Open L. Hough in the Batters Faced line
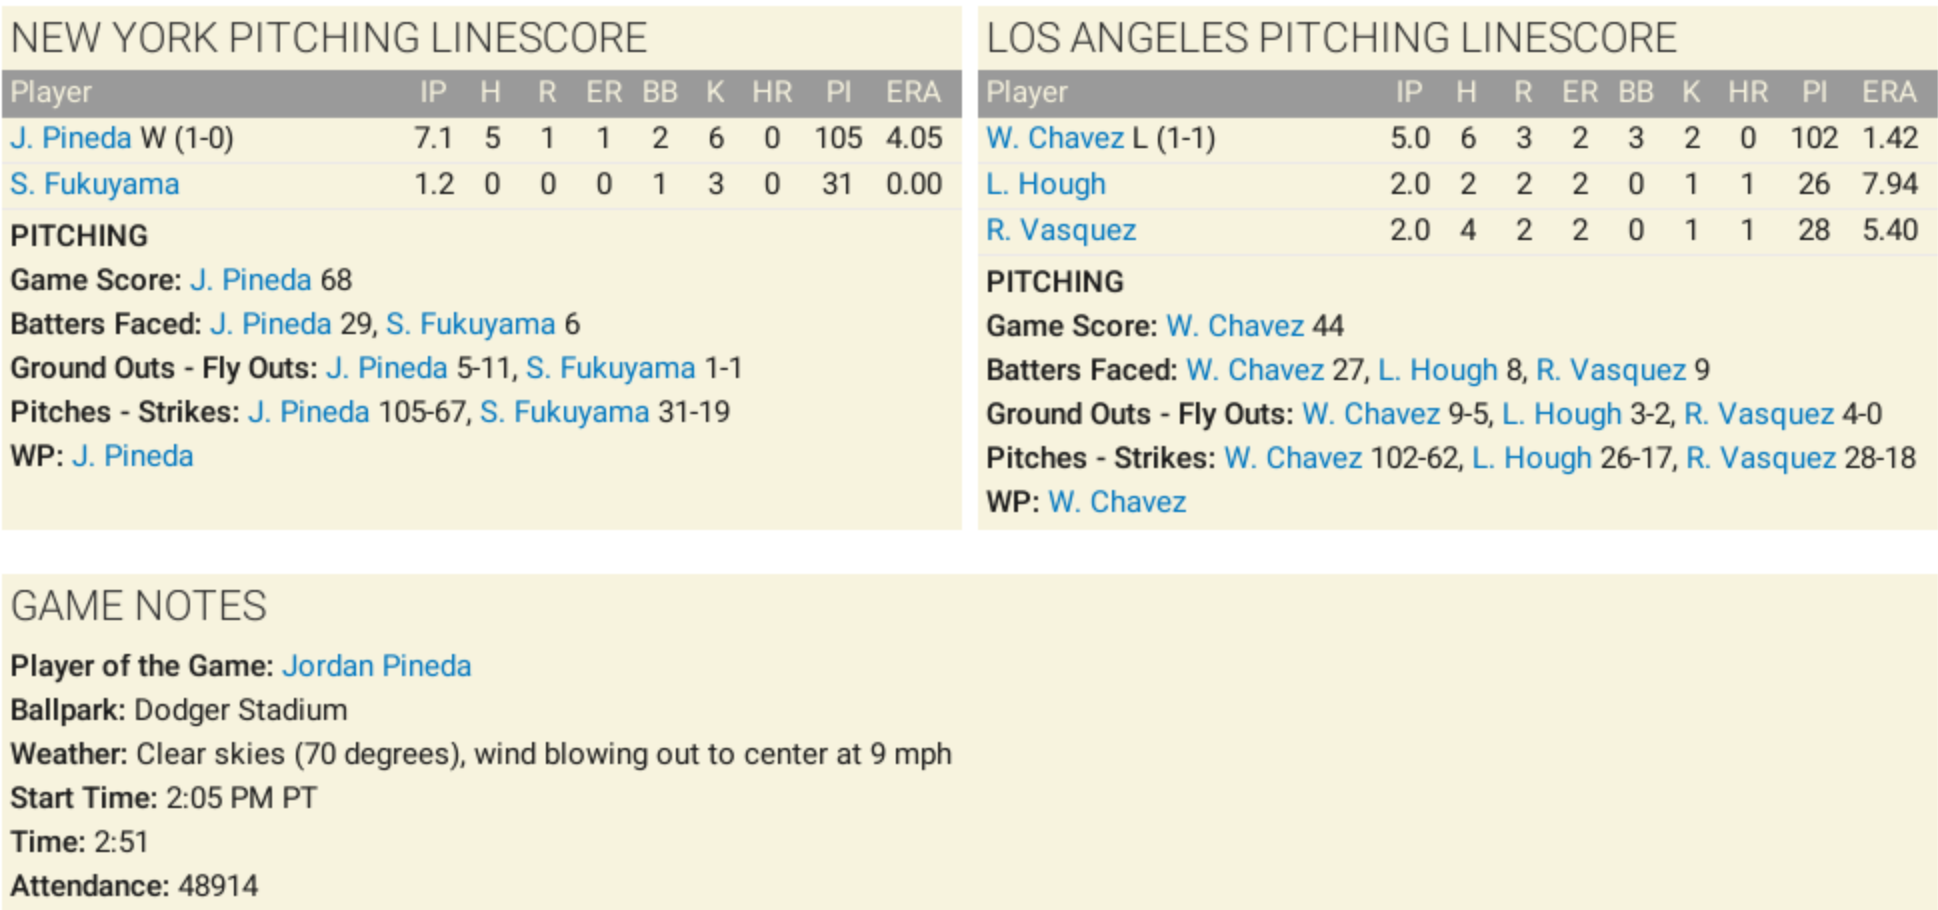This screenshot has width=1938, height=910. click(1437, 370)
